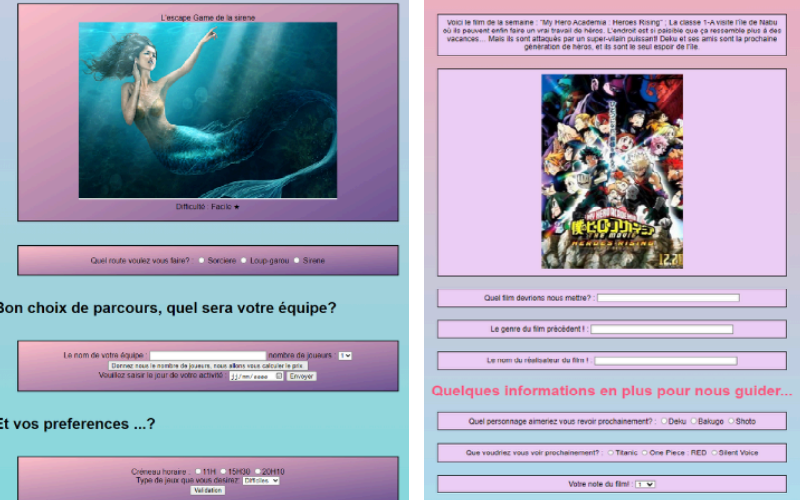The width and height of the screenshot is (800, 500).
Task: Open the calendar picker icon in date field
Action: (279, 376)
